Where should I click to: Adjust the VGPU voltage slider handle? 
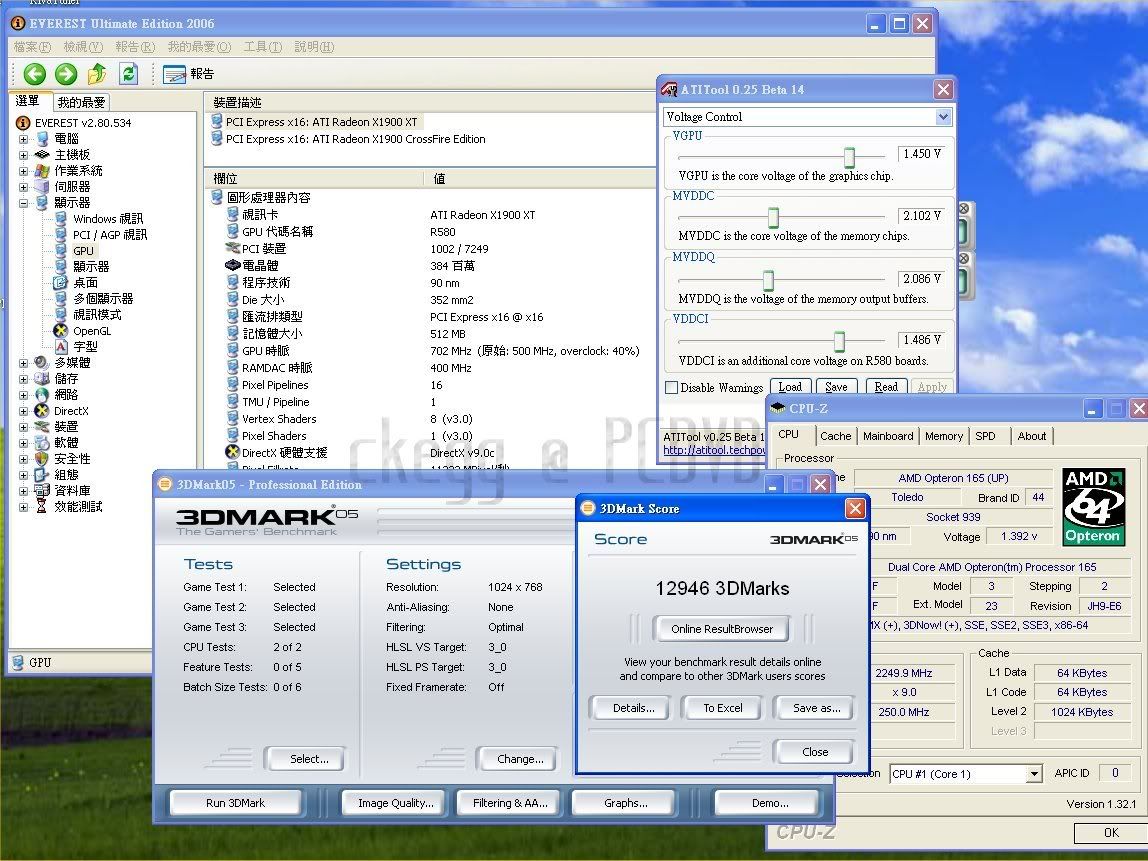click(849, 157)
